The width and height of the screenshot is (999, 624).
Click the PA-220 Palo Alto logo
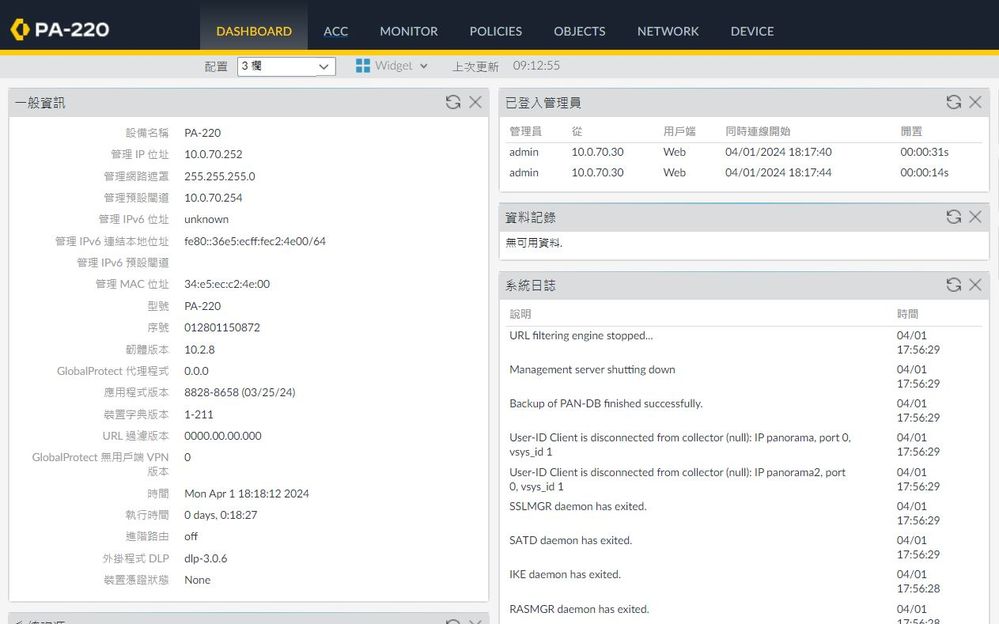(x=60, y=29)
